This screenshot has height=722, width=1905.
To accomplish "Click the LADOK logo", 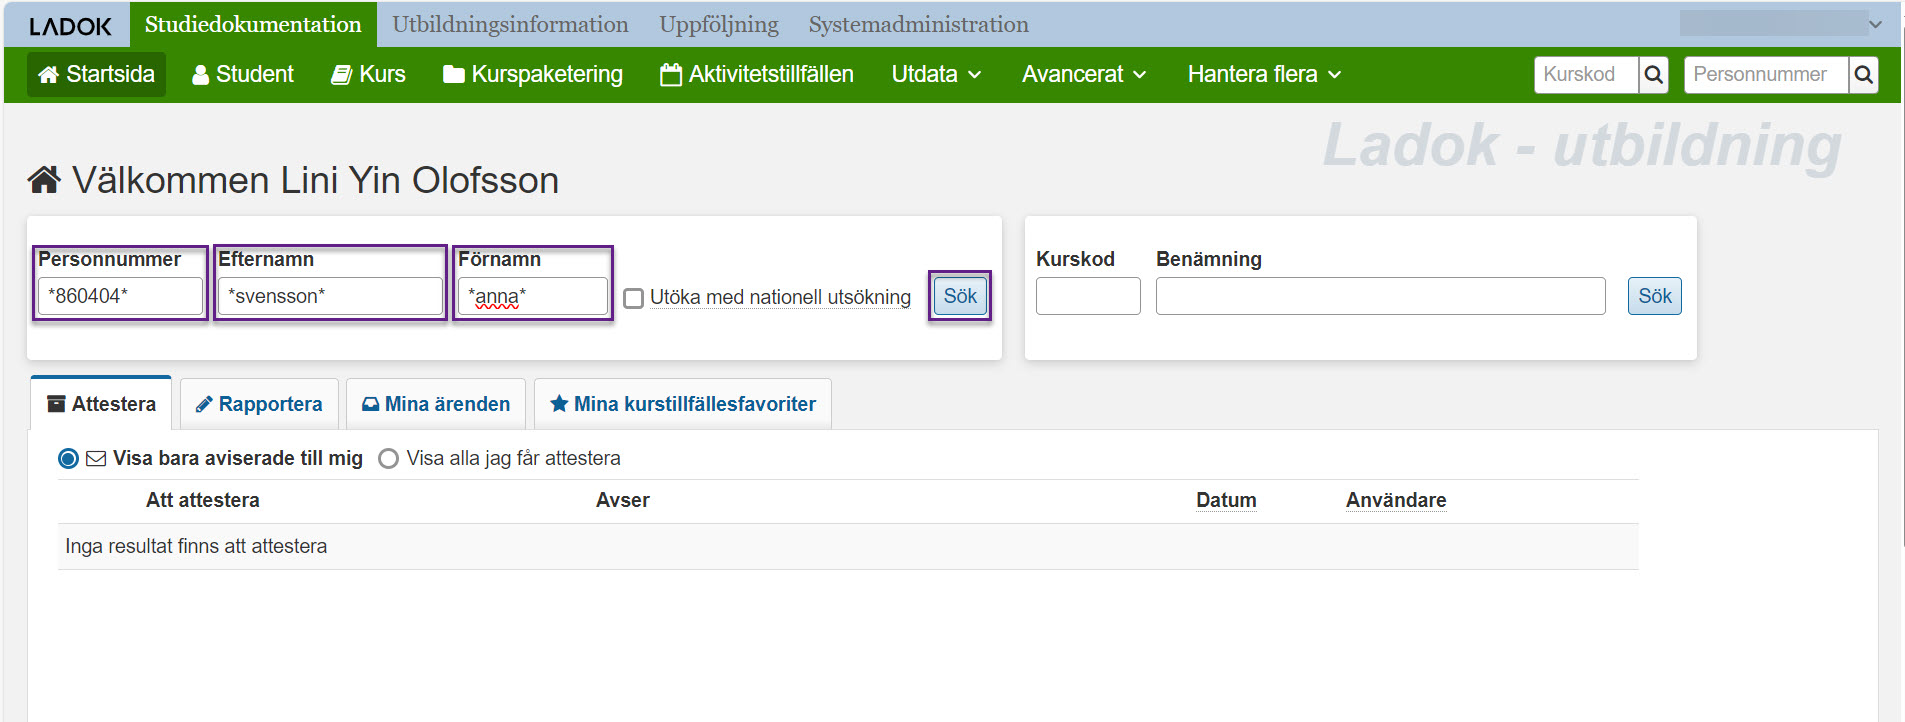I will tap(70, 26).
